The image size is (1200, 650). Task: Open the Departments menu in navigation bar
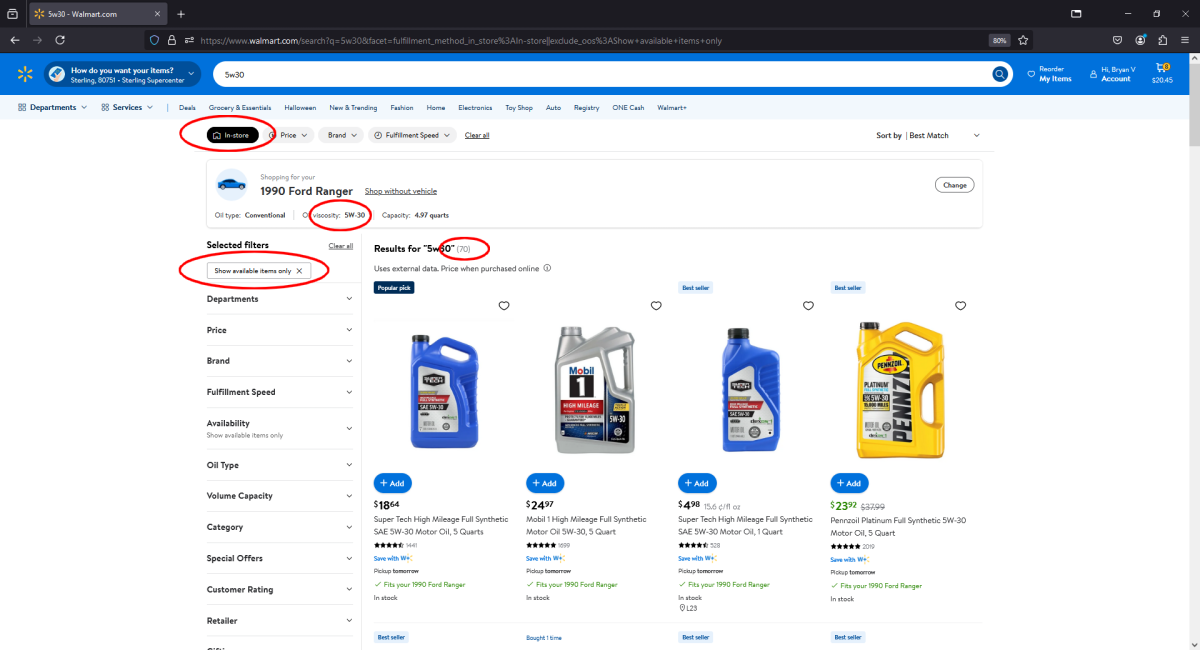click(x=53, y=107)
